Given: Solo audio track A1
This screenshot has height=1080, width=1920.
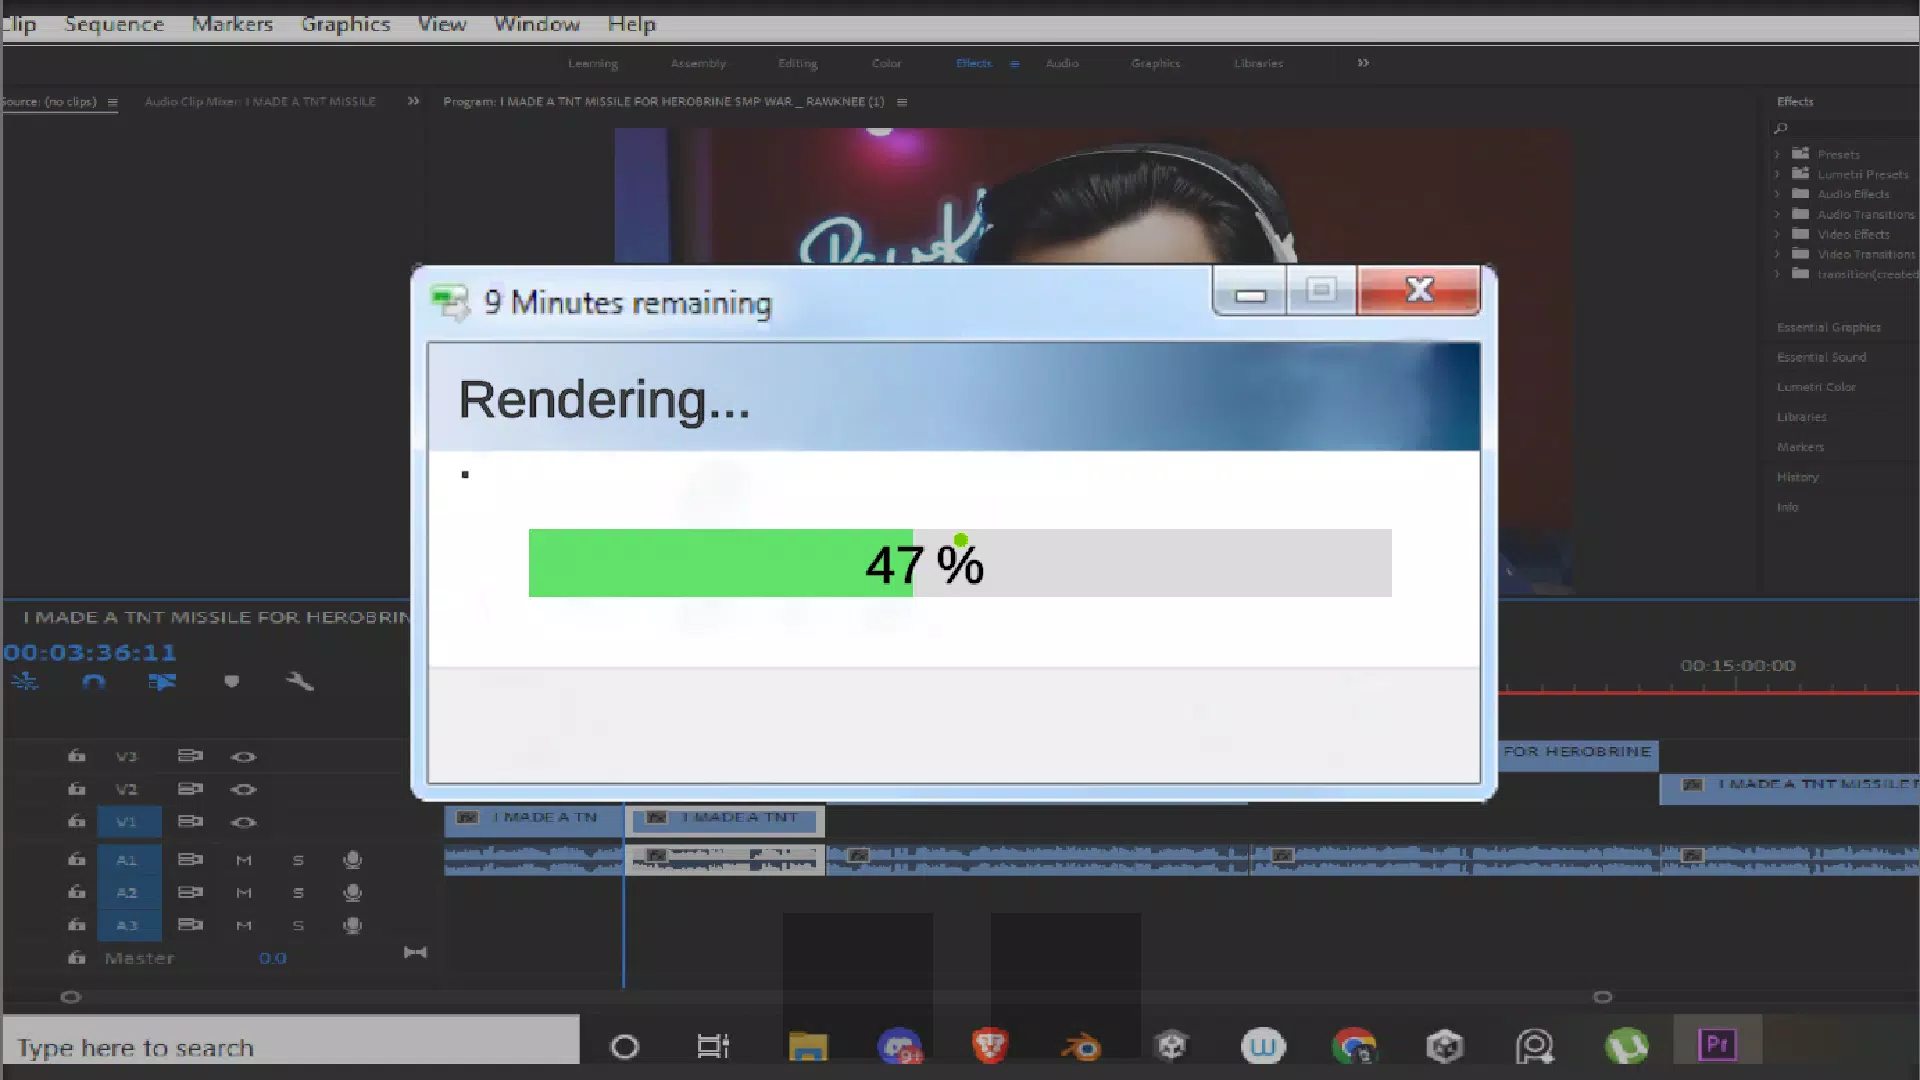Looking at the screenshot, I should click(297, 860).
